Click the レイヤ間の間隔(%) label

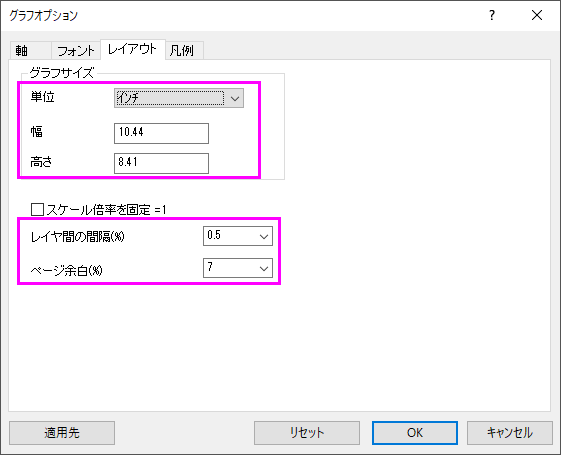[x=78, y=236]
